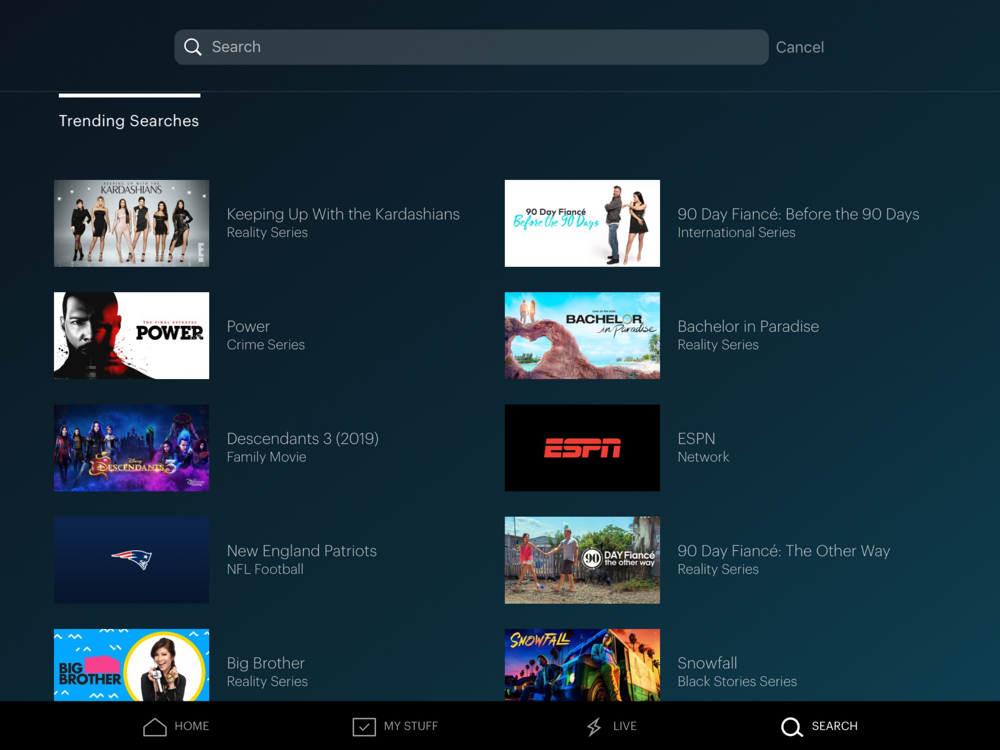Open the Home house icon
This screenshot has width=1000, height=750.
[155, 726]
